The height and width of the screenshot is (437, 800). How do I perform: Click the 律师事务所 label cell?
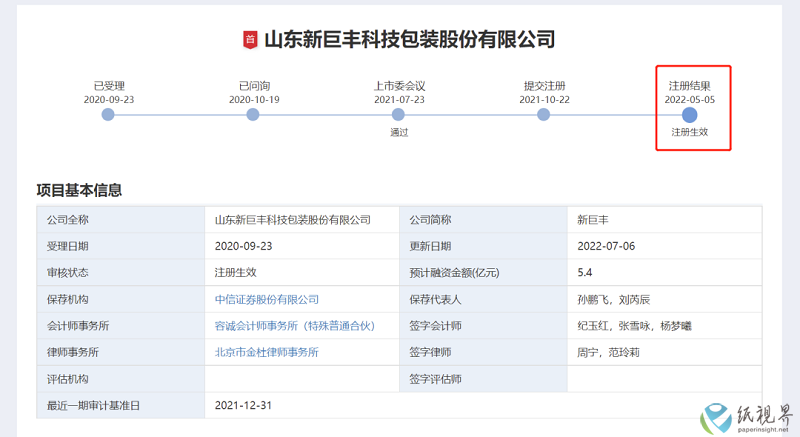tap(120, 352)
